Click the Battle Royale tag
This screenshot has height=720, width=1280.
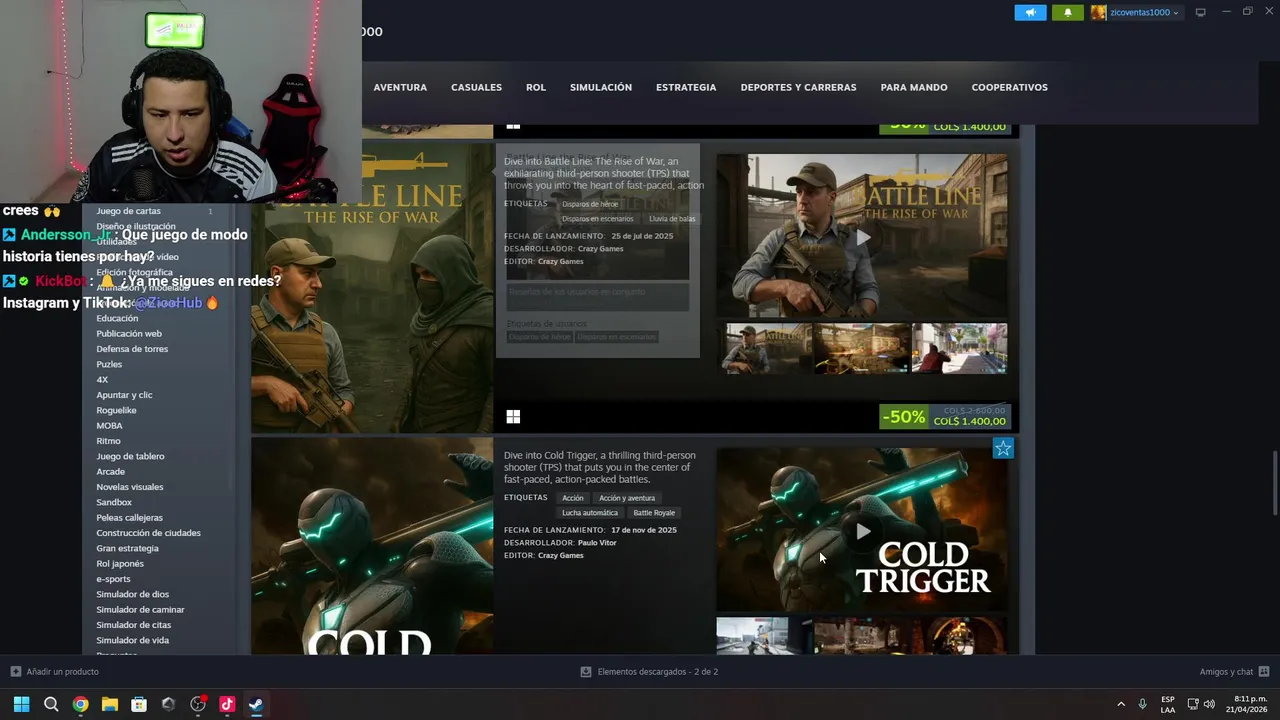pyautogui.click(x=654, y=513)
